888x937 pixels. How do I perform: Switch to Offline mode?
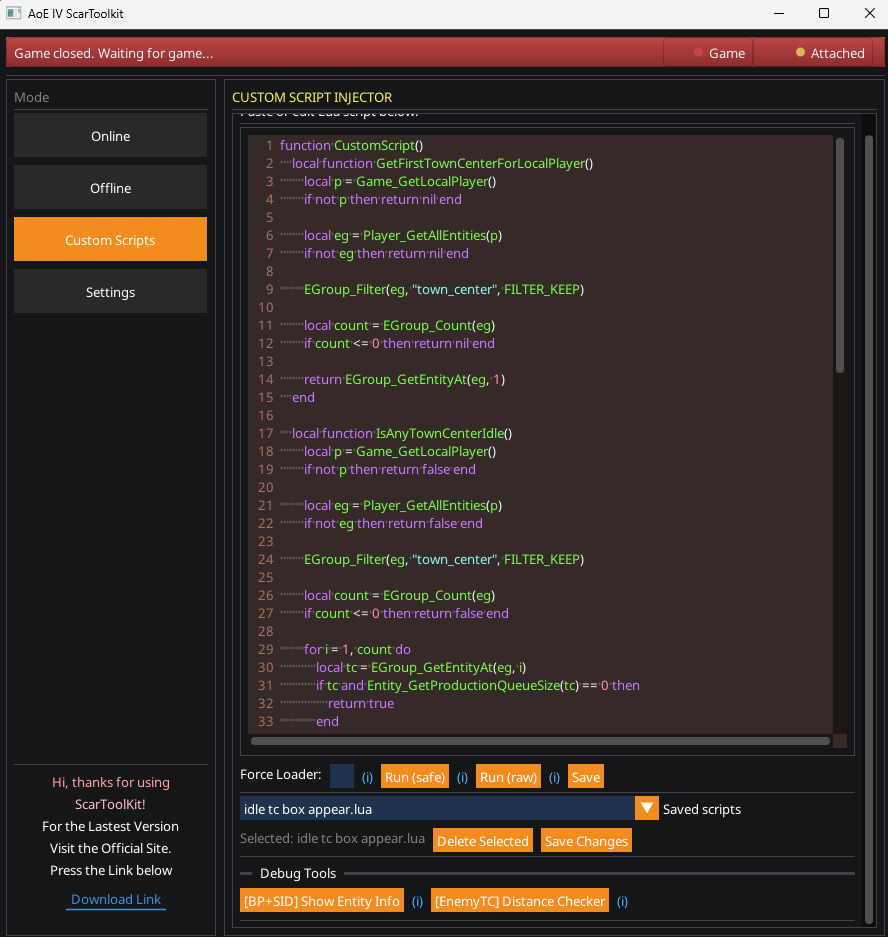tap(110, 187)
